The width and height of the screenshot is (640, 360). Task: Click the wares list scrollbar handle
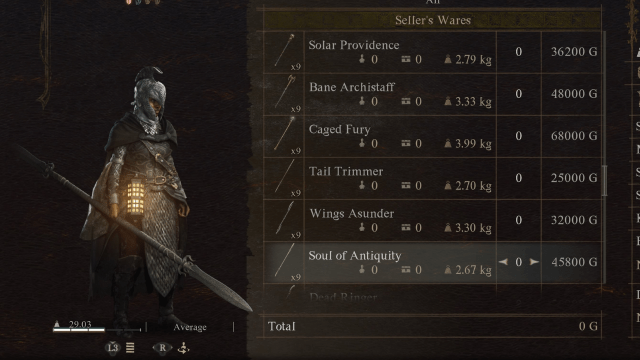coord(604,180)
